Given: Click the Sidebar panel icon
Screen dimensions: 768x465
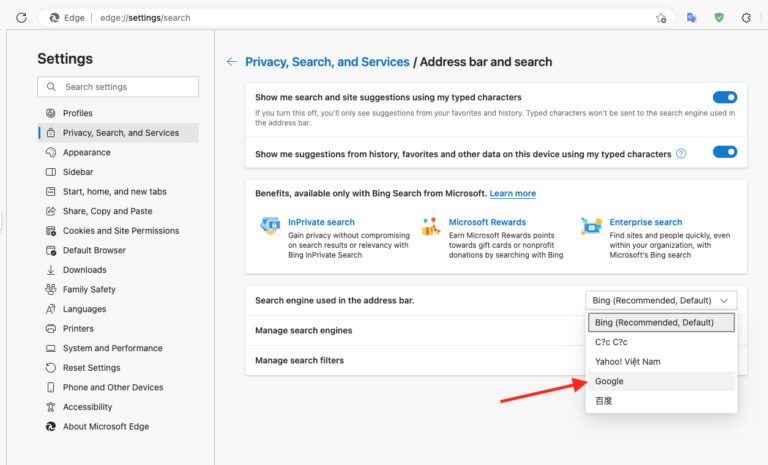Looking at the screenshot, I should click(50, 172).
